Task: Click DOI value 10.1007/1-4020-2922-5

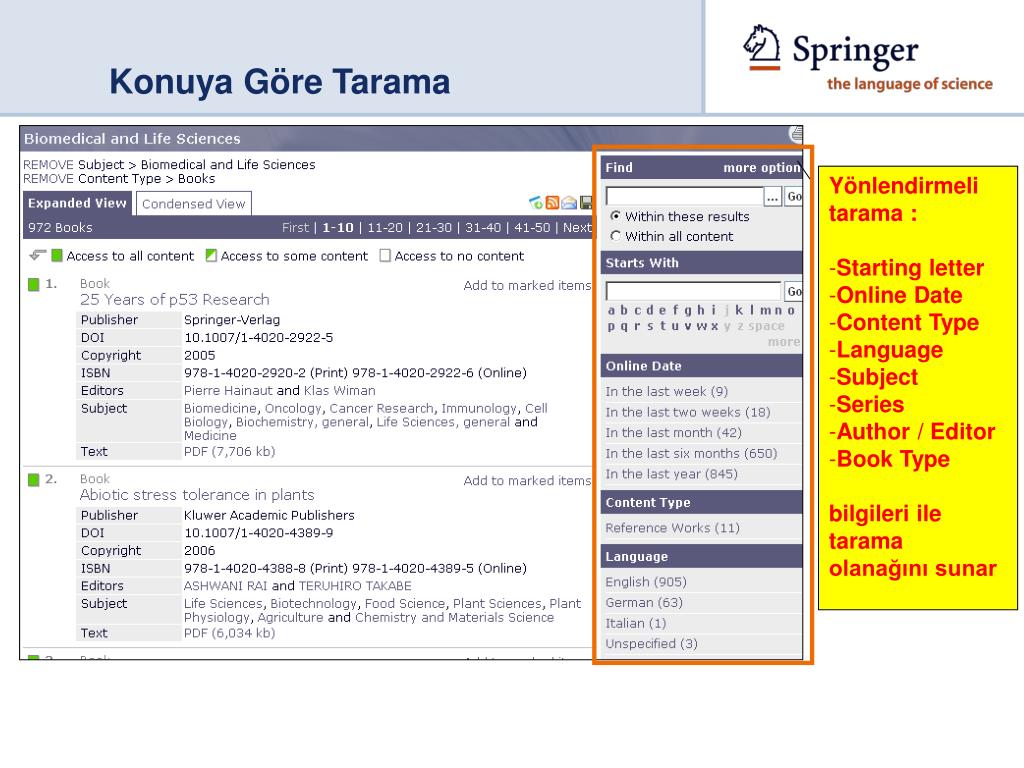Action: coord(258,338)
